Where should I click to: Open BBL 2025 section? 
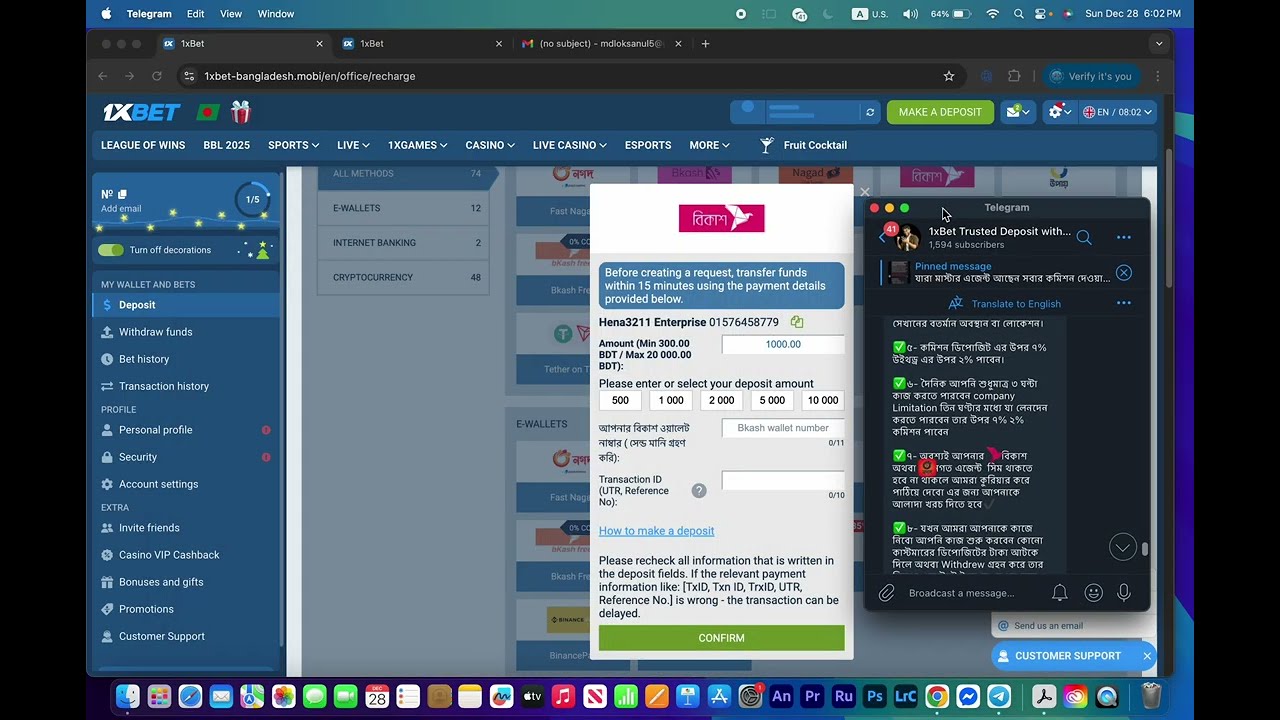(227, 145)
